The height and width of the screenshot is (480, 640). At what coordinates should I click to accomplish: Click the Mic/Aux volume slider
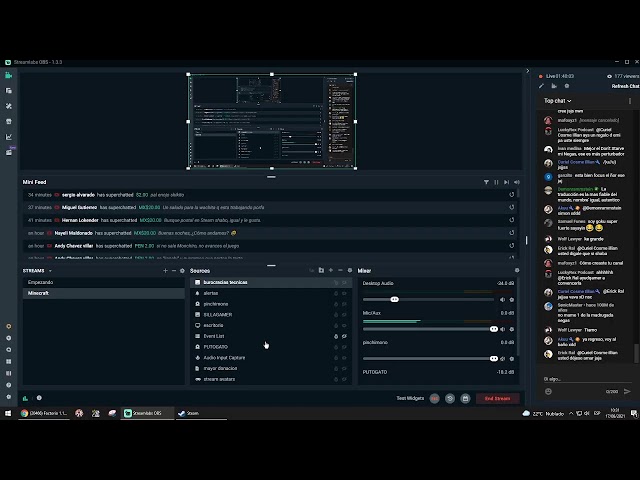[429, 329]
